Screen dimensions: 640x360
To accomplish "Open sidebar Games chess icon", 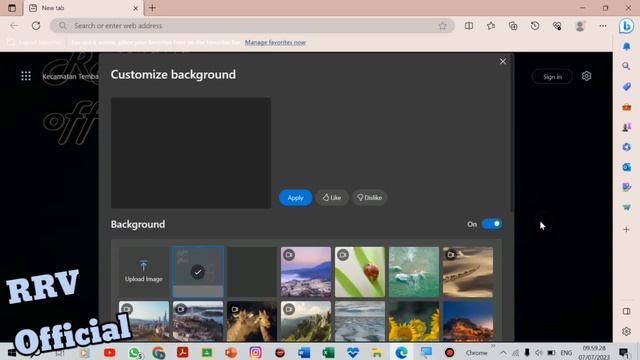I will 627,127.
